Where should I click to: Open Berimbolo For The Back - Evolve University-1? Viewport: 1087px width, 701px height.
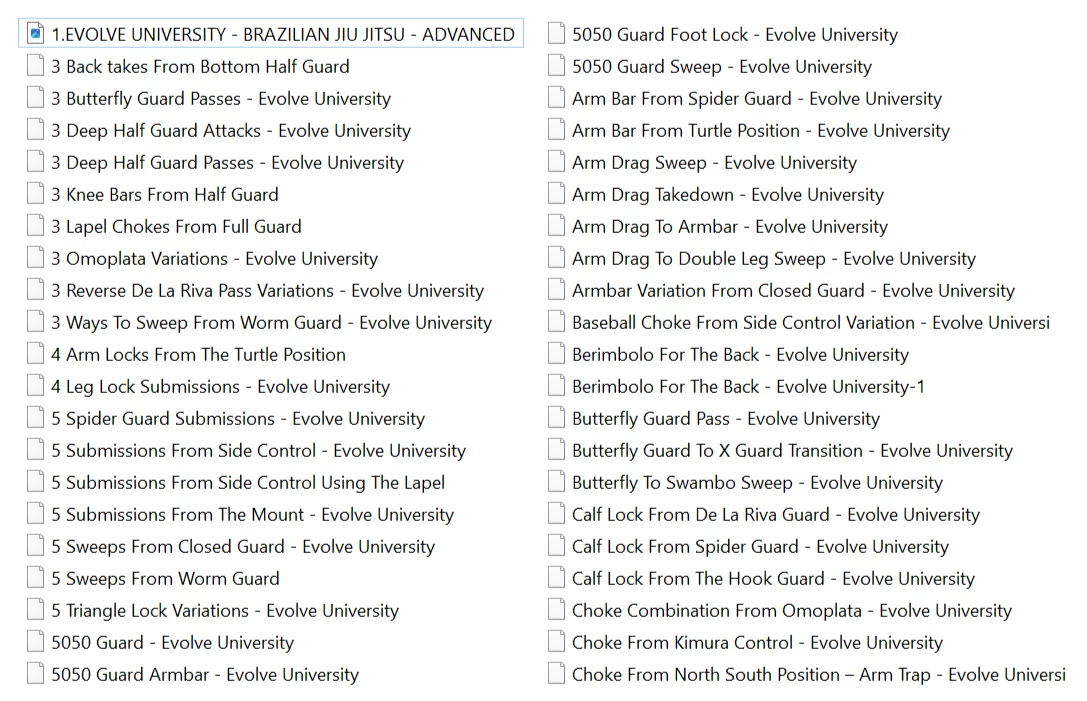point(748,387)
